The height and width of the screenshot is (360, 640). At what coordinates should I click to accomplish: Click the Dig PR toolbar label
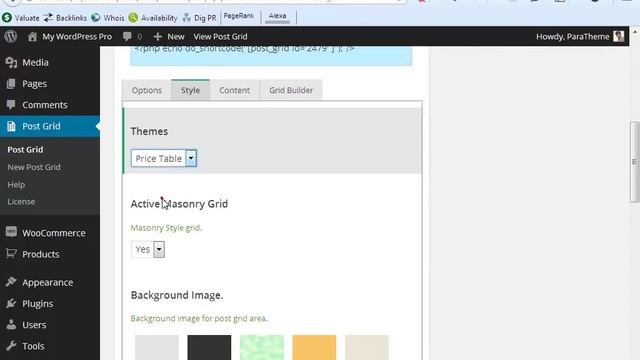205,18
